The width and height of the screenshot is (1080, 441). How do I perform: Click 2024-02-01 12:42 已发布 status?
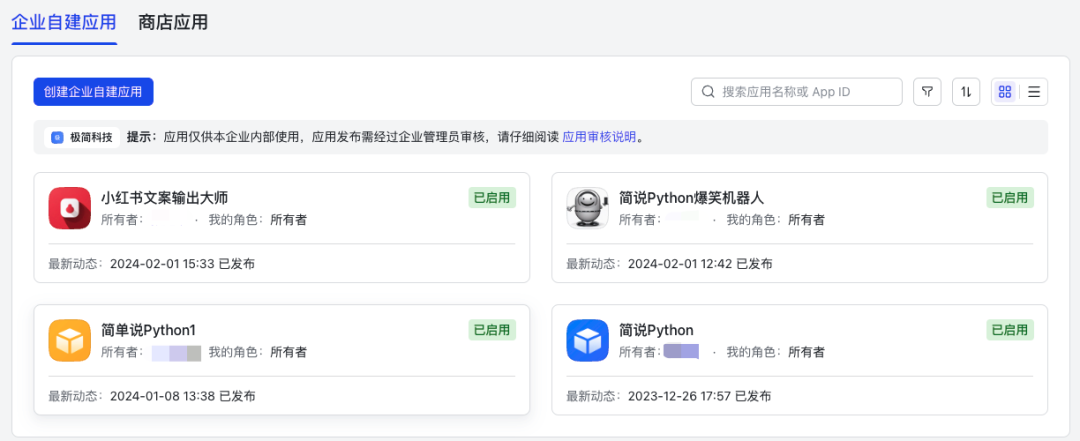coord(700,264)
